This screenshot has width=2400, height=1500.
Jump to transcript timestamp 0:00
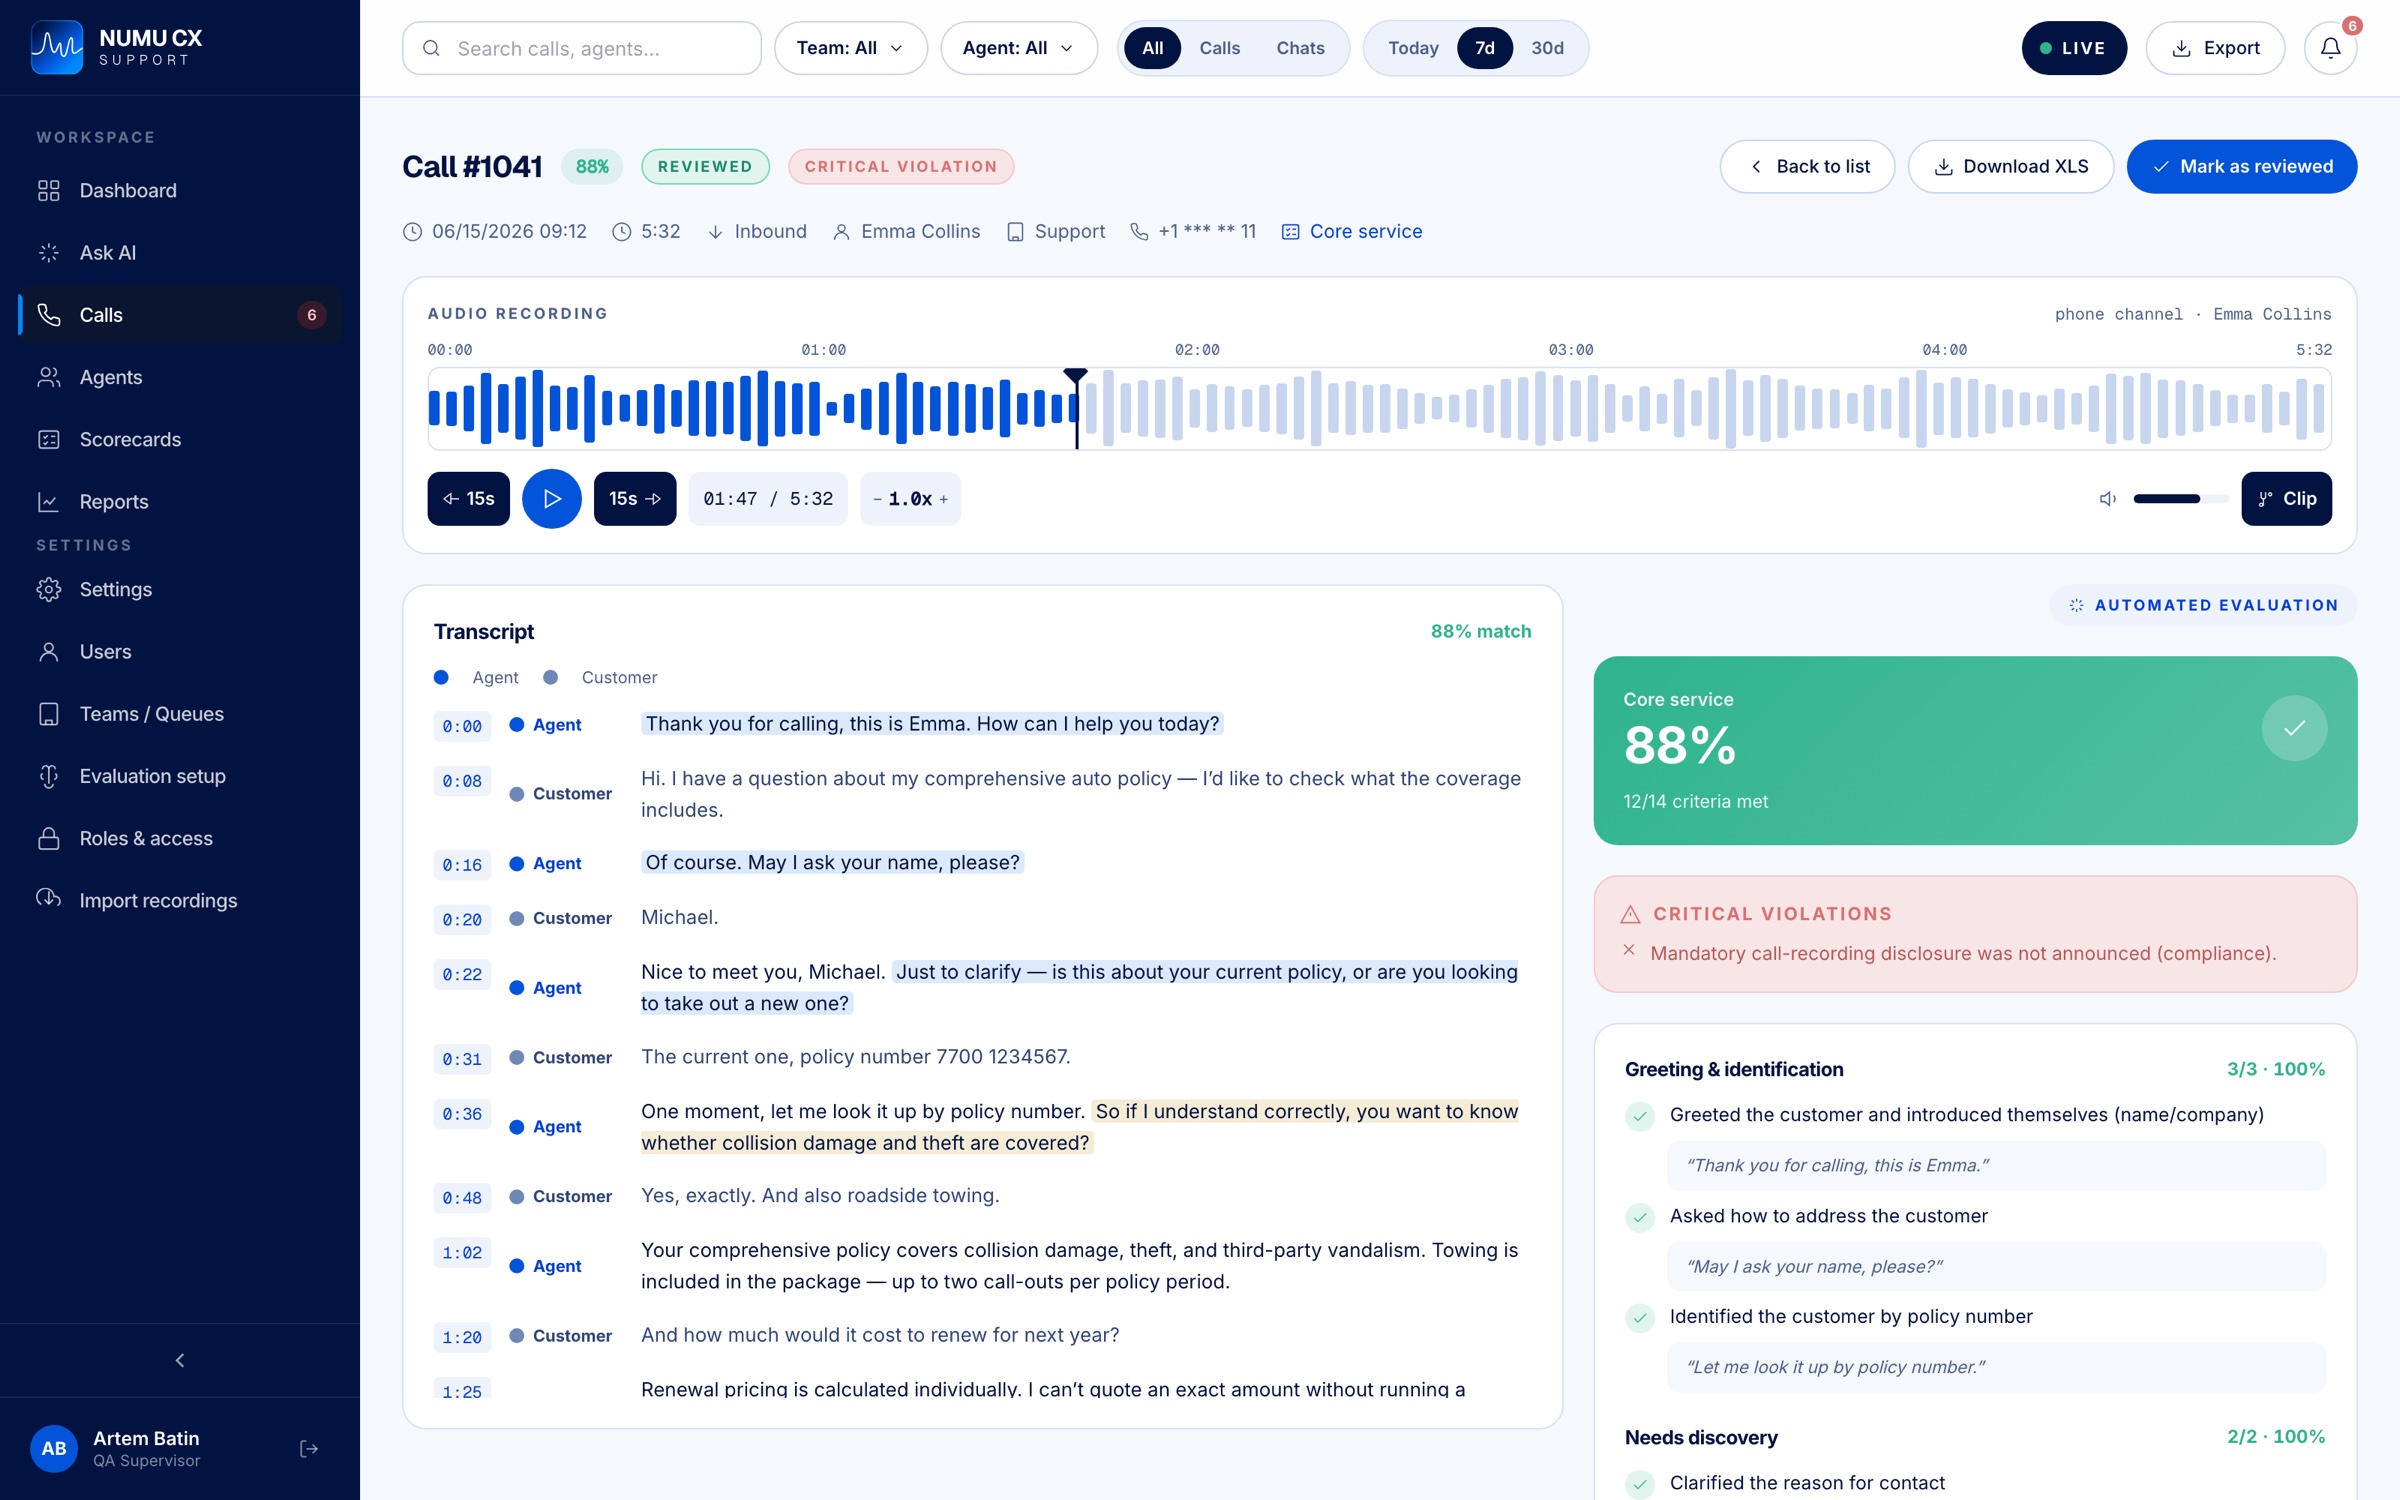click(462, 726)
